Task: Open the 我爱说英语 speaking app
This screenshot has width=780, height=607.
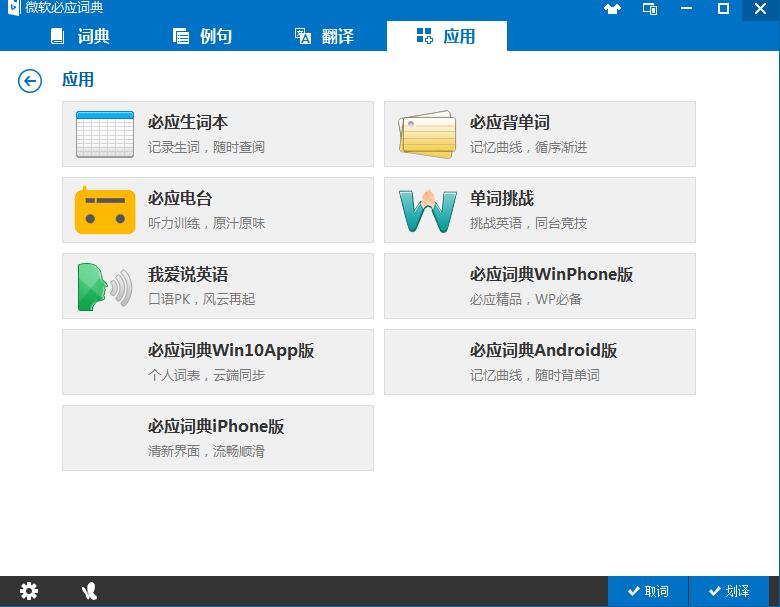Action: pyautogui.click(x=217, y=286)
